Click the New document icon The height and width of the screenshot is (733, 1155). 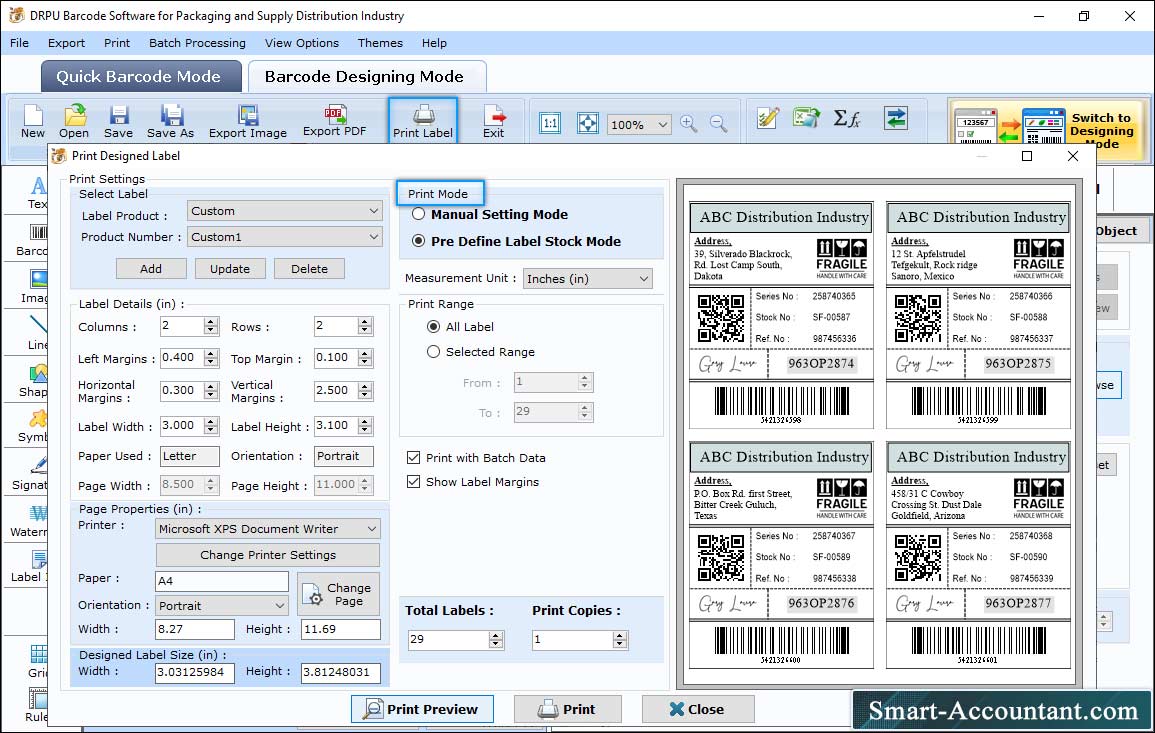coord(32,122)
